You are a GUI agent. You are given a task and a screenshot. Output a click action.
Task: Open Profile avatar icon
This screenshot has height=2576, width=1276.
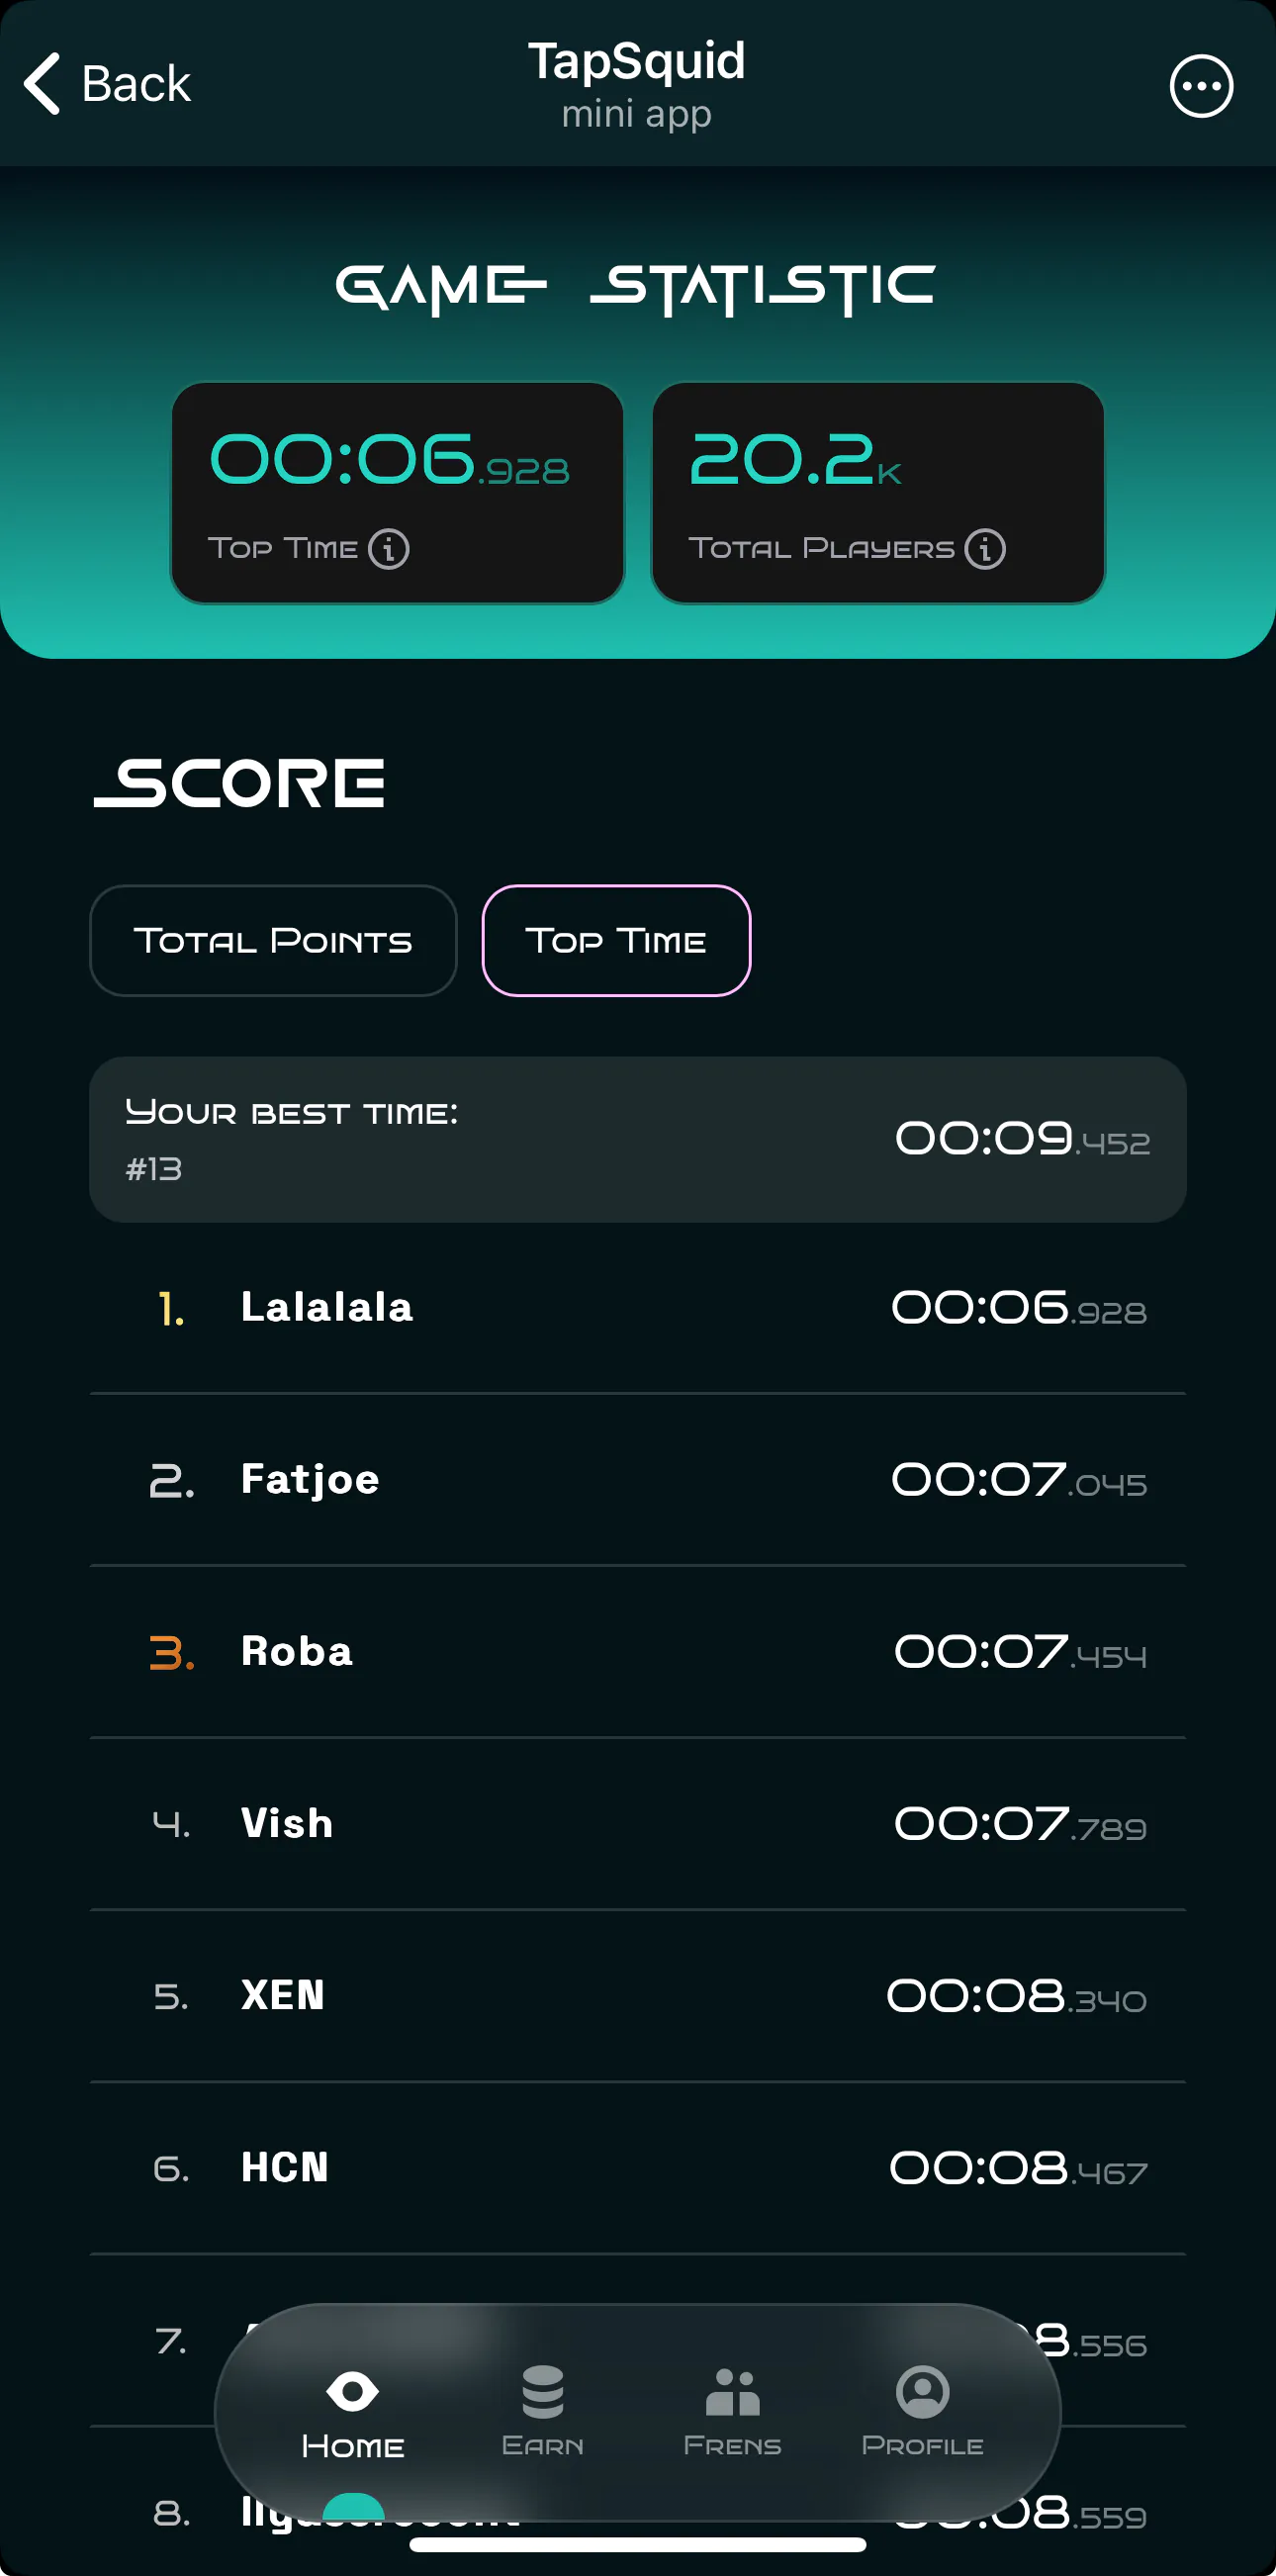pyautogui.click(x=922, y=2393)
